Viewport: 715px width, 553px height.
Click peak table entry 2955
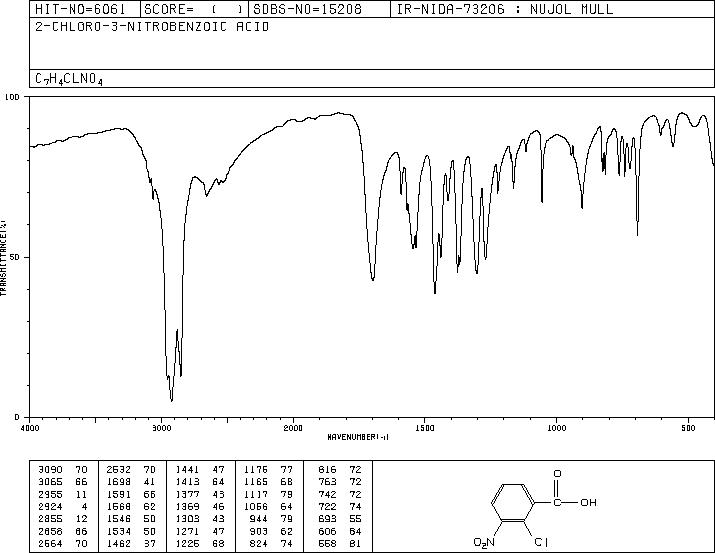click(x=50, y=495)
